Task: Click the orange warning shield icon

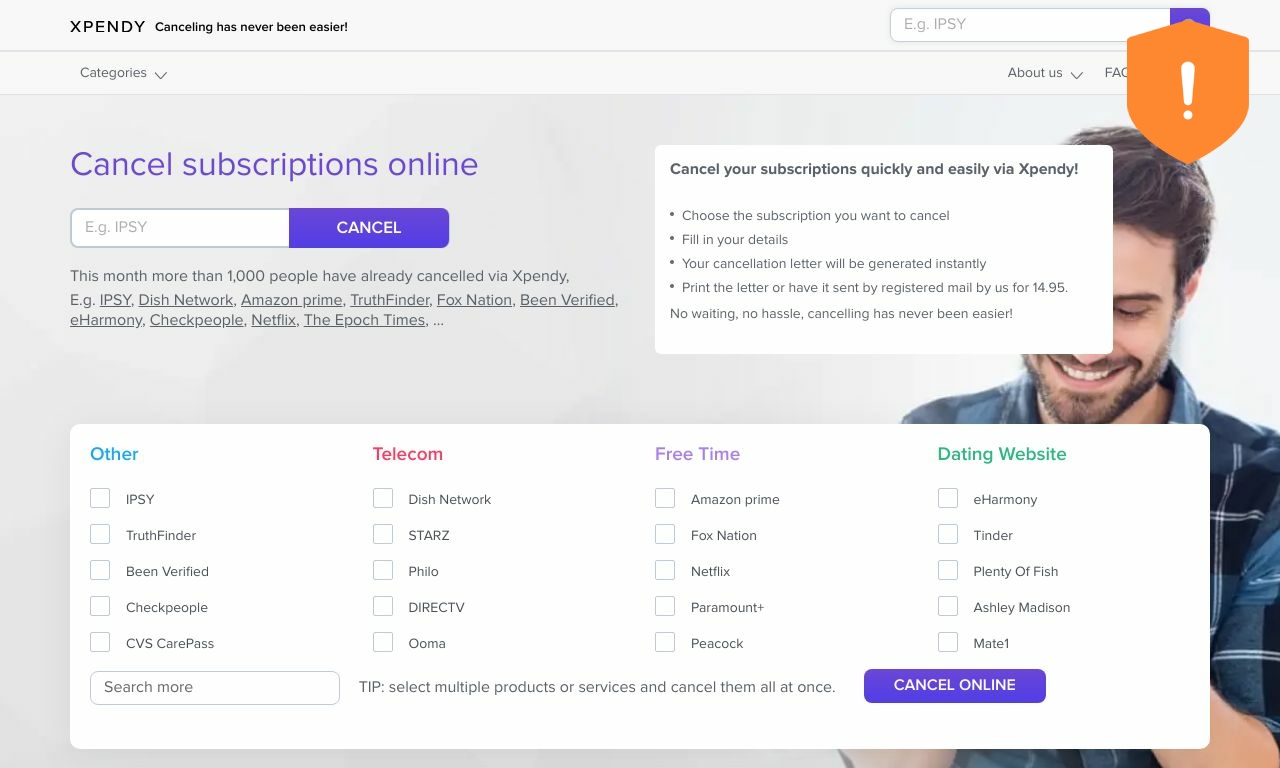Action: pyautogui.click(x=1188, y=91)
